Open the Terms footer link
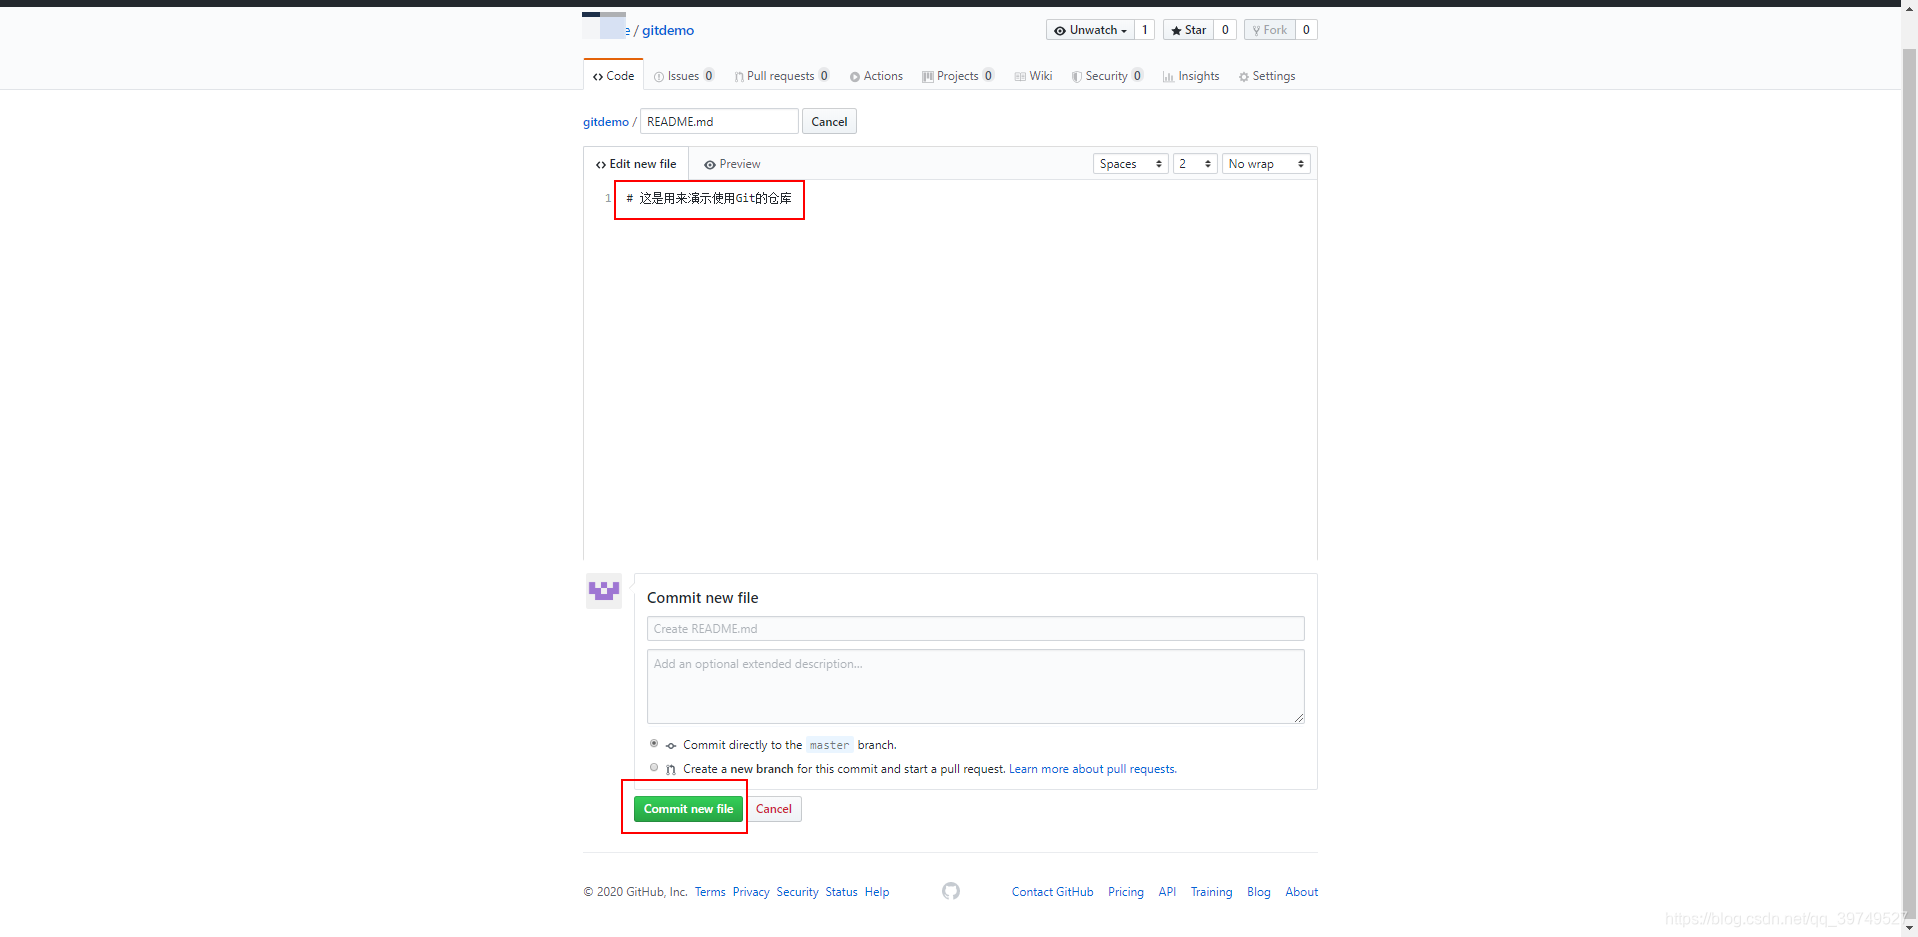Screen dimensions: 1918x937 click(x=710, y=892)
